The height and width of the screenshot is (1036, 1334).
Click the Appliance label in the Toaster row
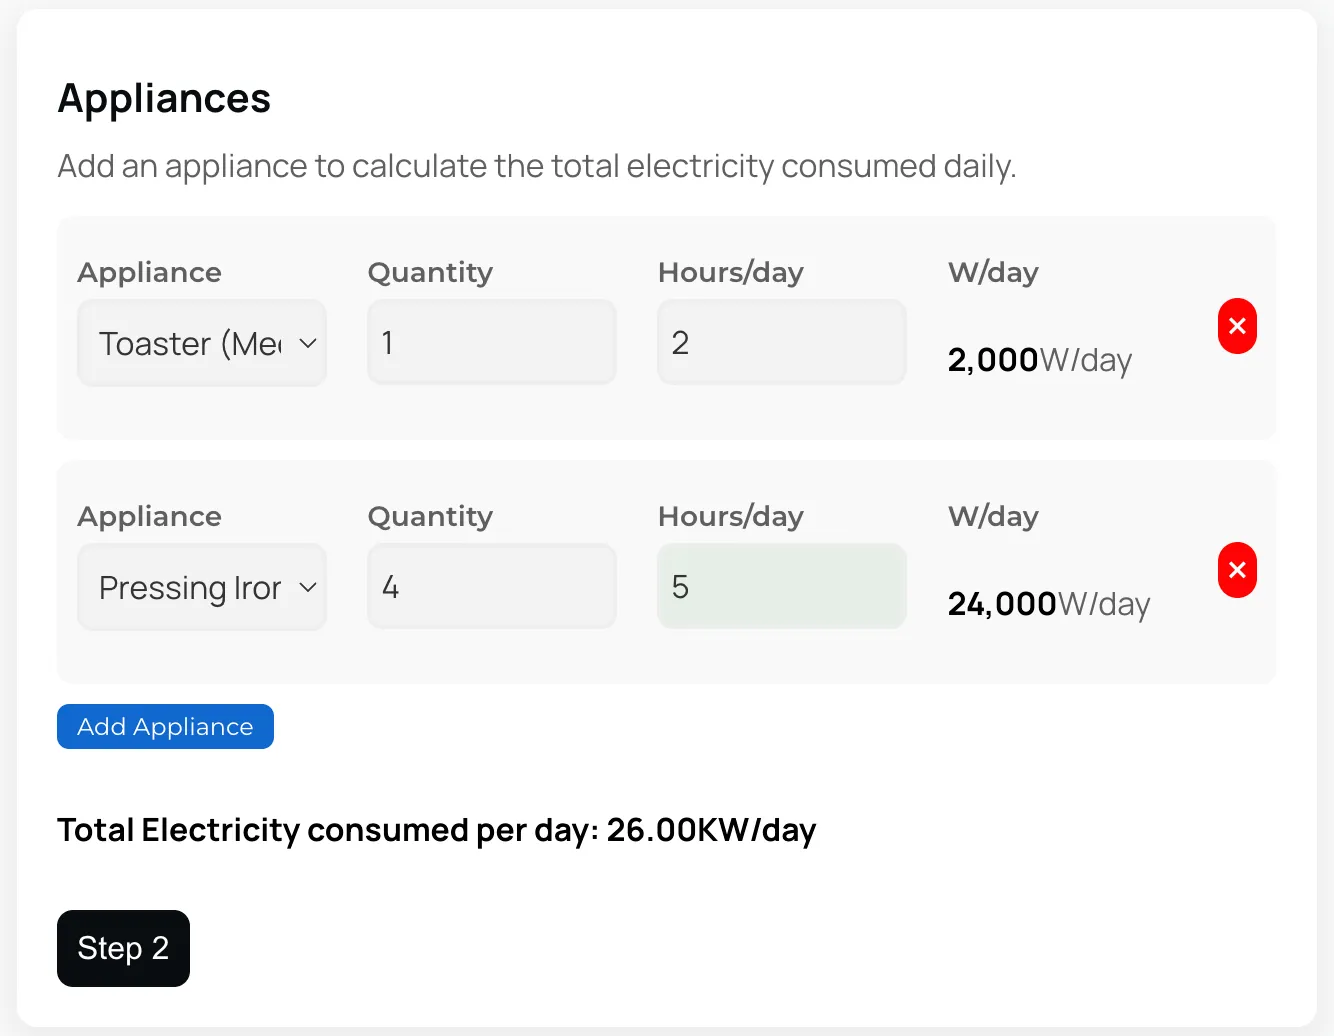149,272
